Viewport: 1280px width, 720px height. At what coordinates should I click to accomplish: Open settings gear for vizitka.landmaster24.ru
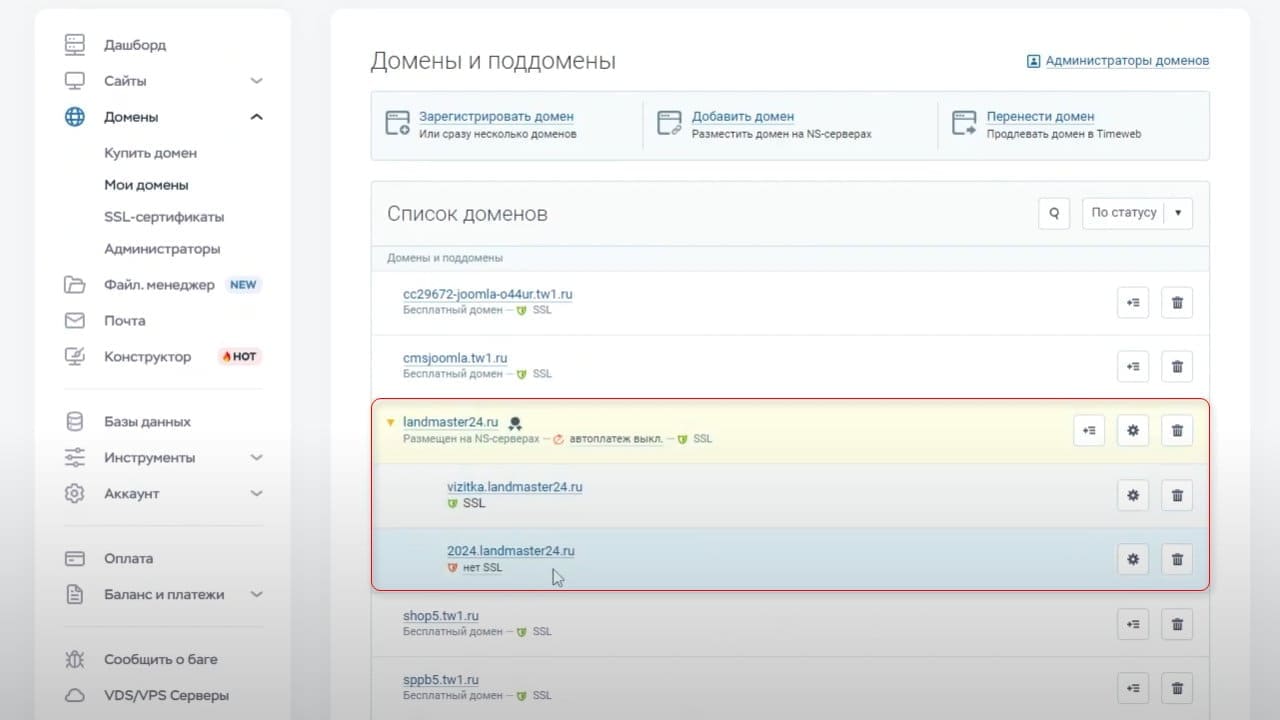[1133, 495]
